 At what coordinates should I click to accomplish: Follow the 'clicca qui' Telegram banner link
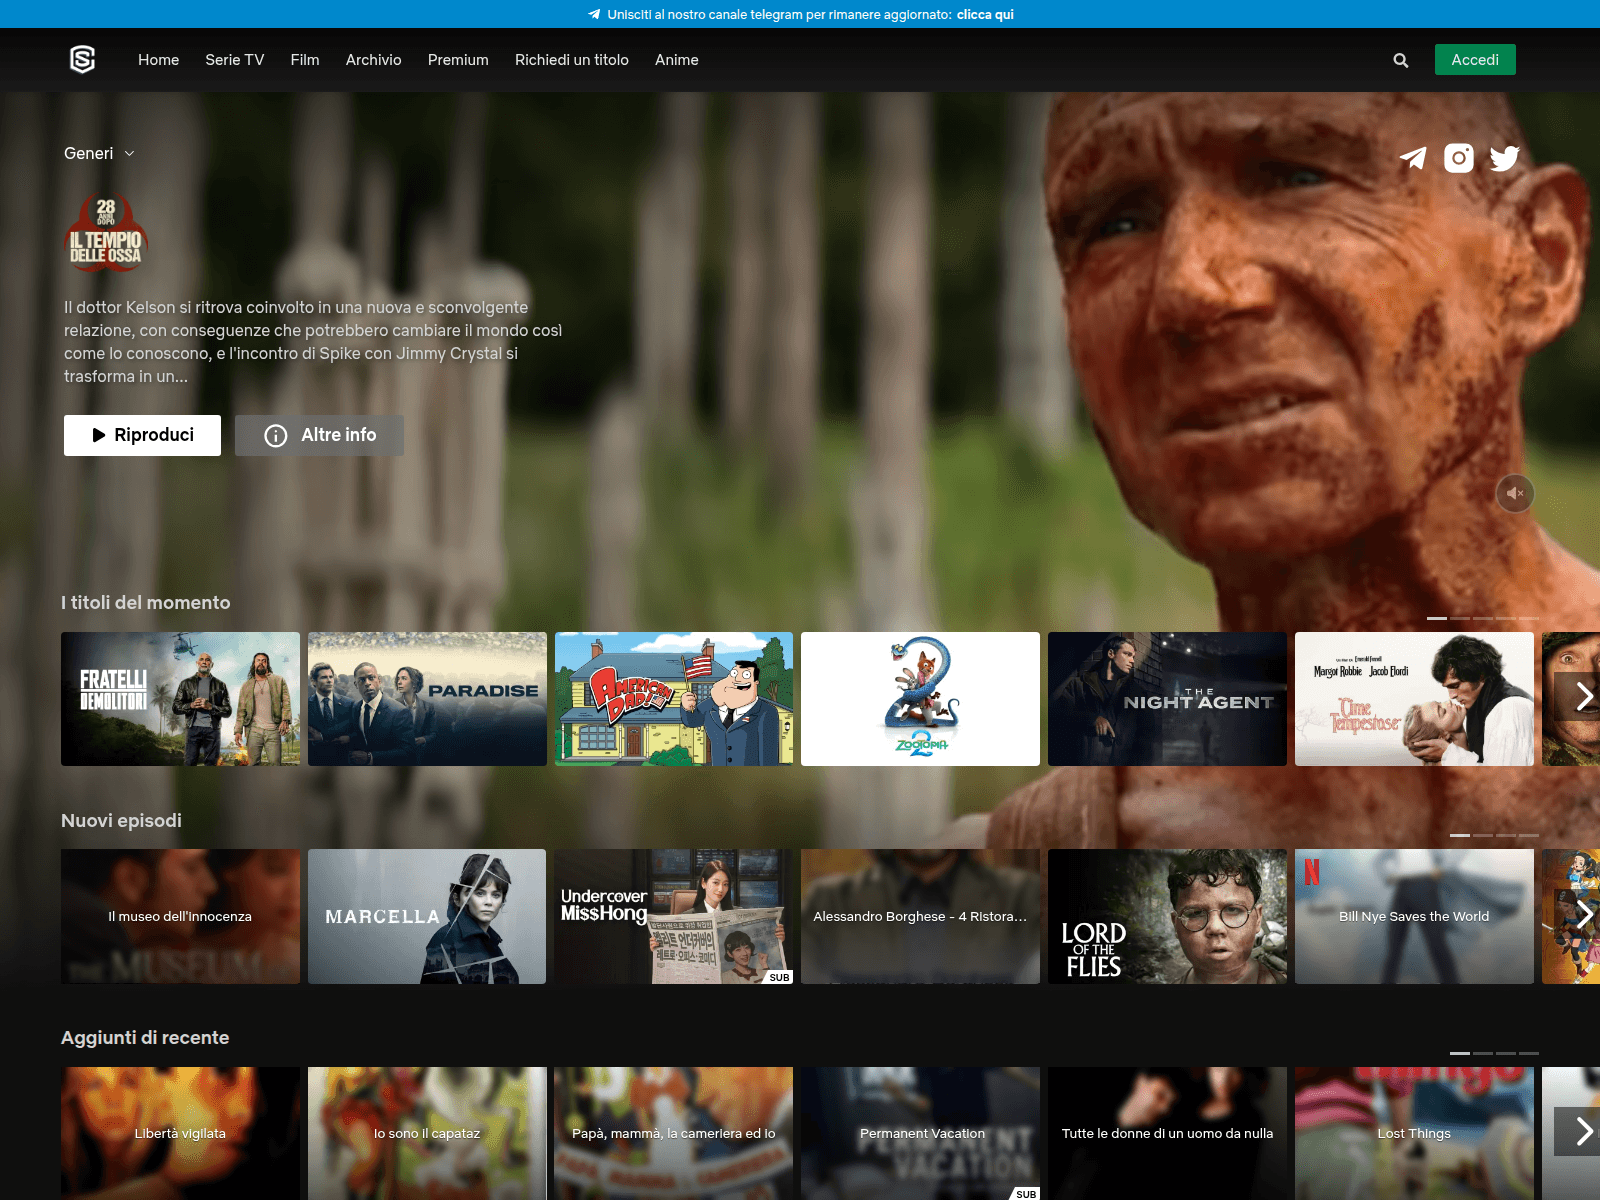[x=984, y=14]
